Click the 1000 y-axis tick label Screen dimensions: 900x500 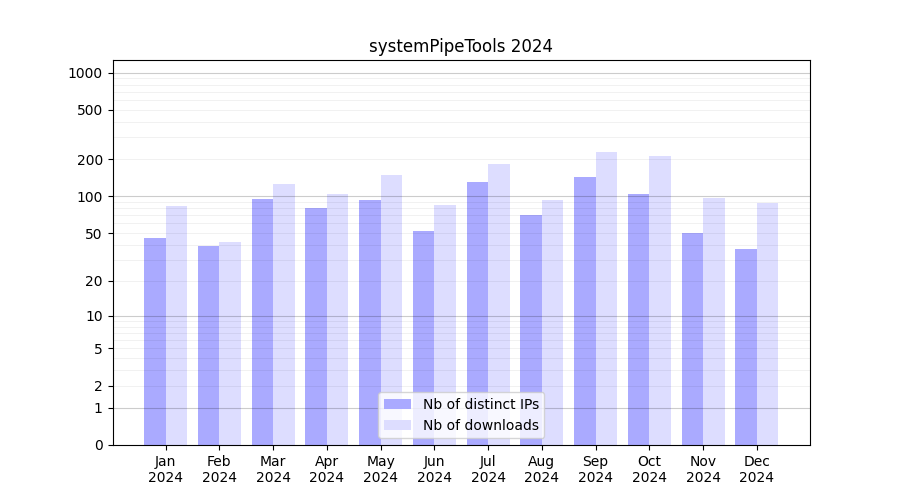84,73
